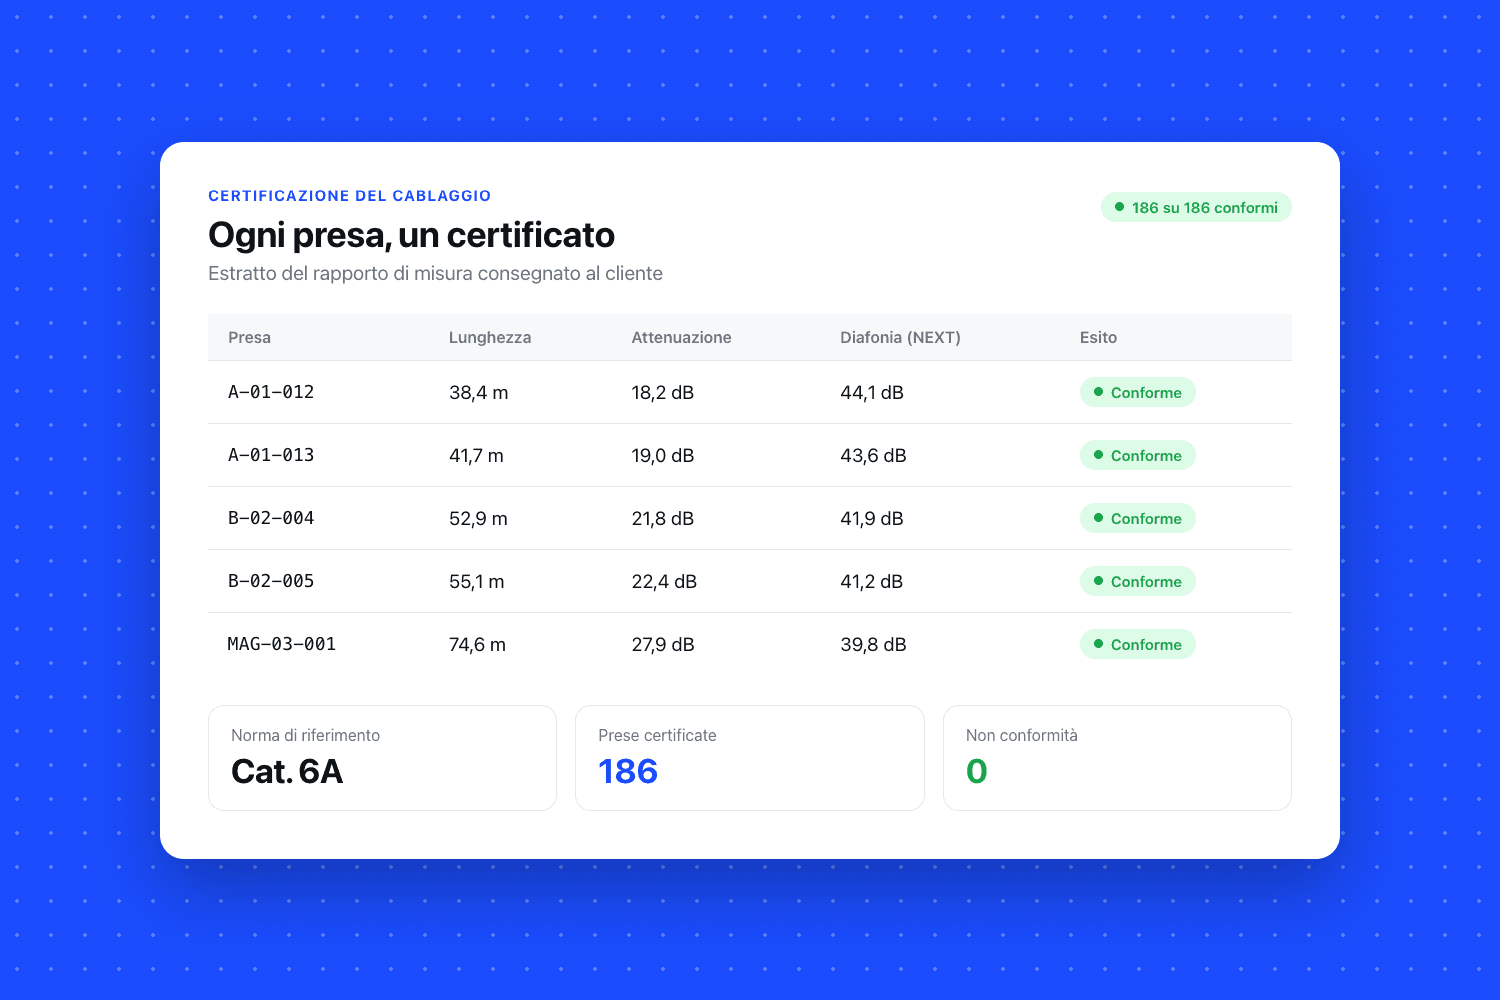Select the 'Lunghezza' column header

[490, 337]
